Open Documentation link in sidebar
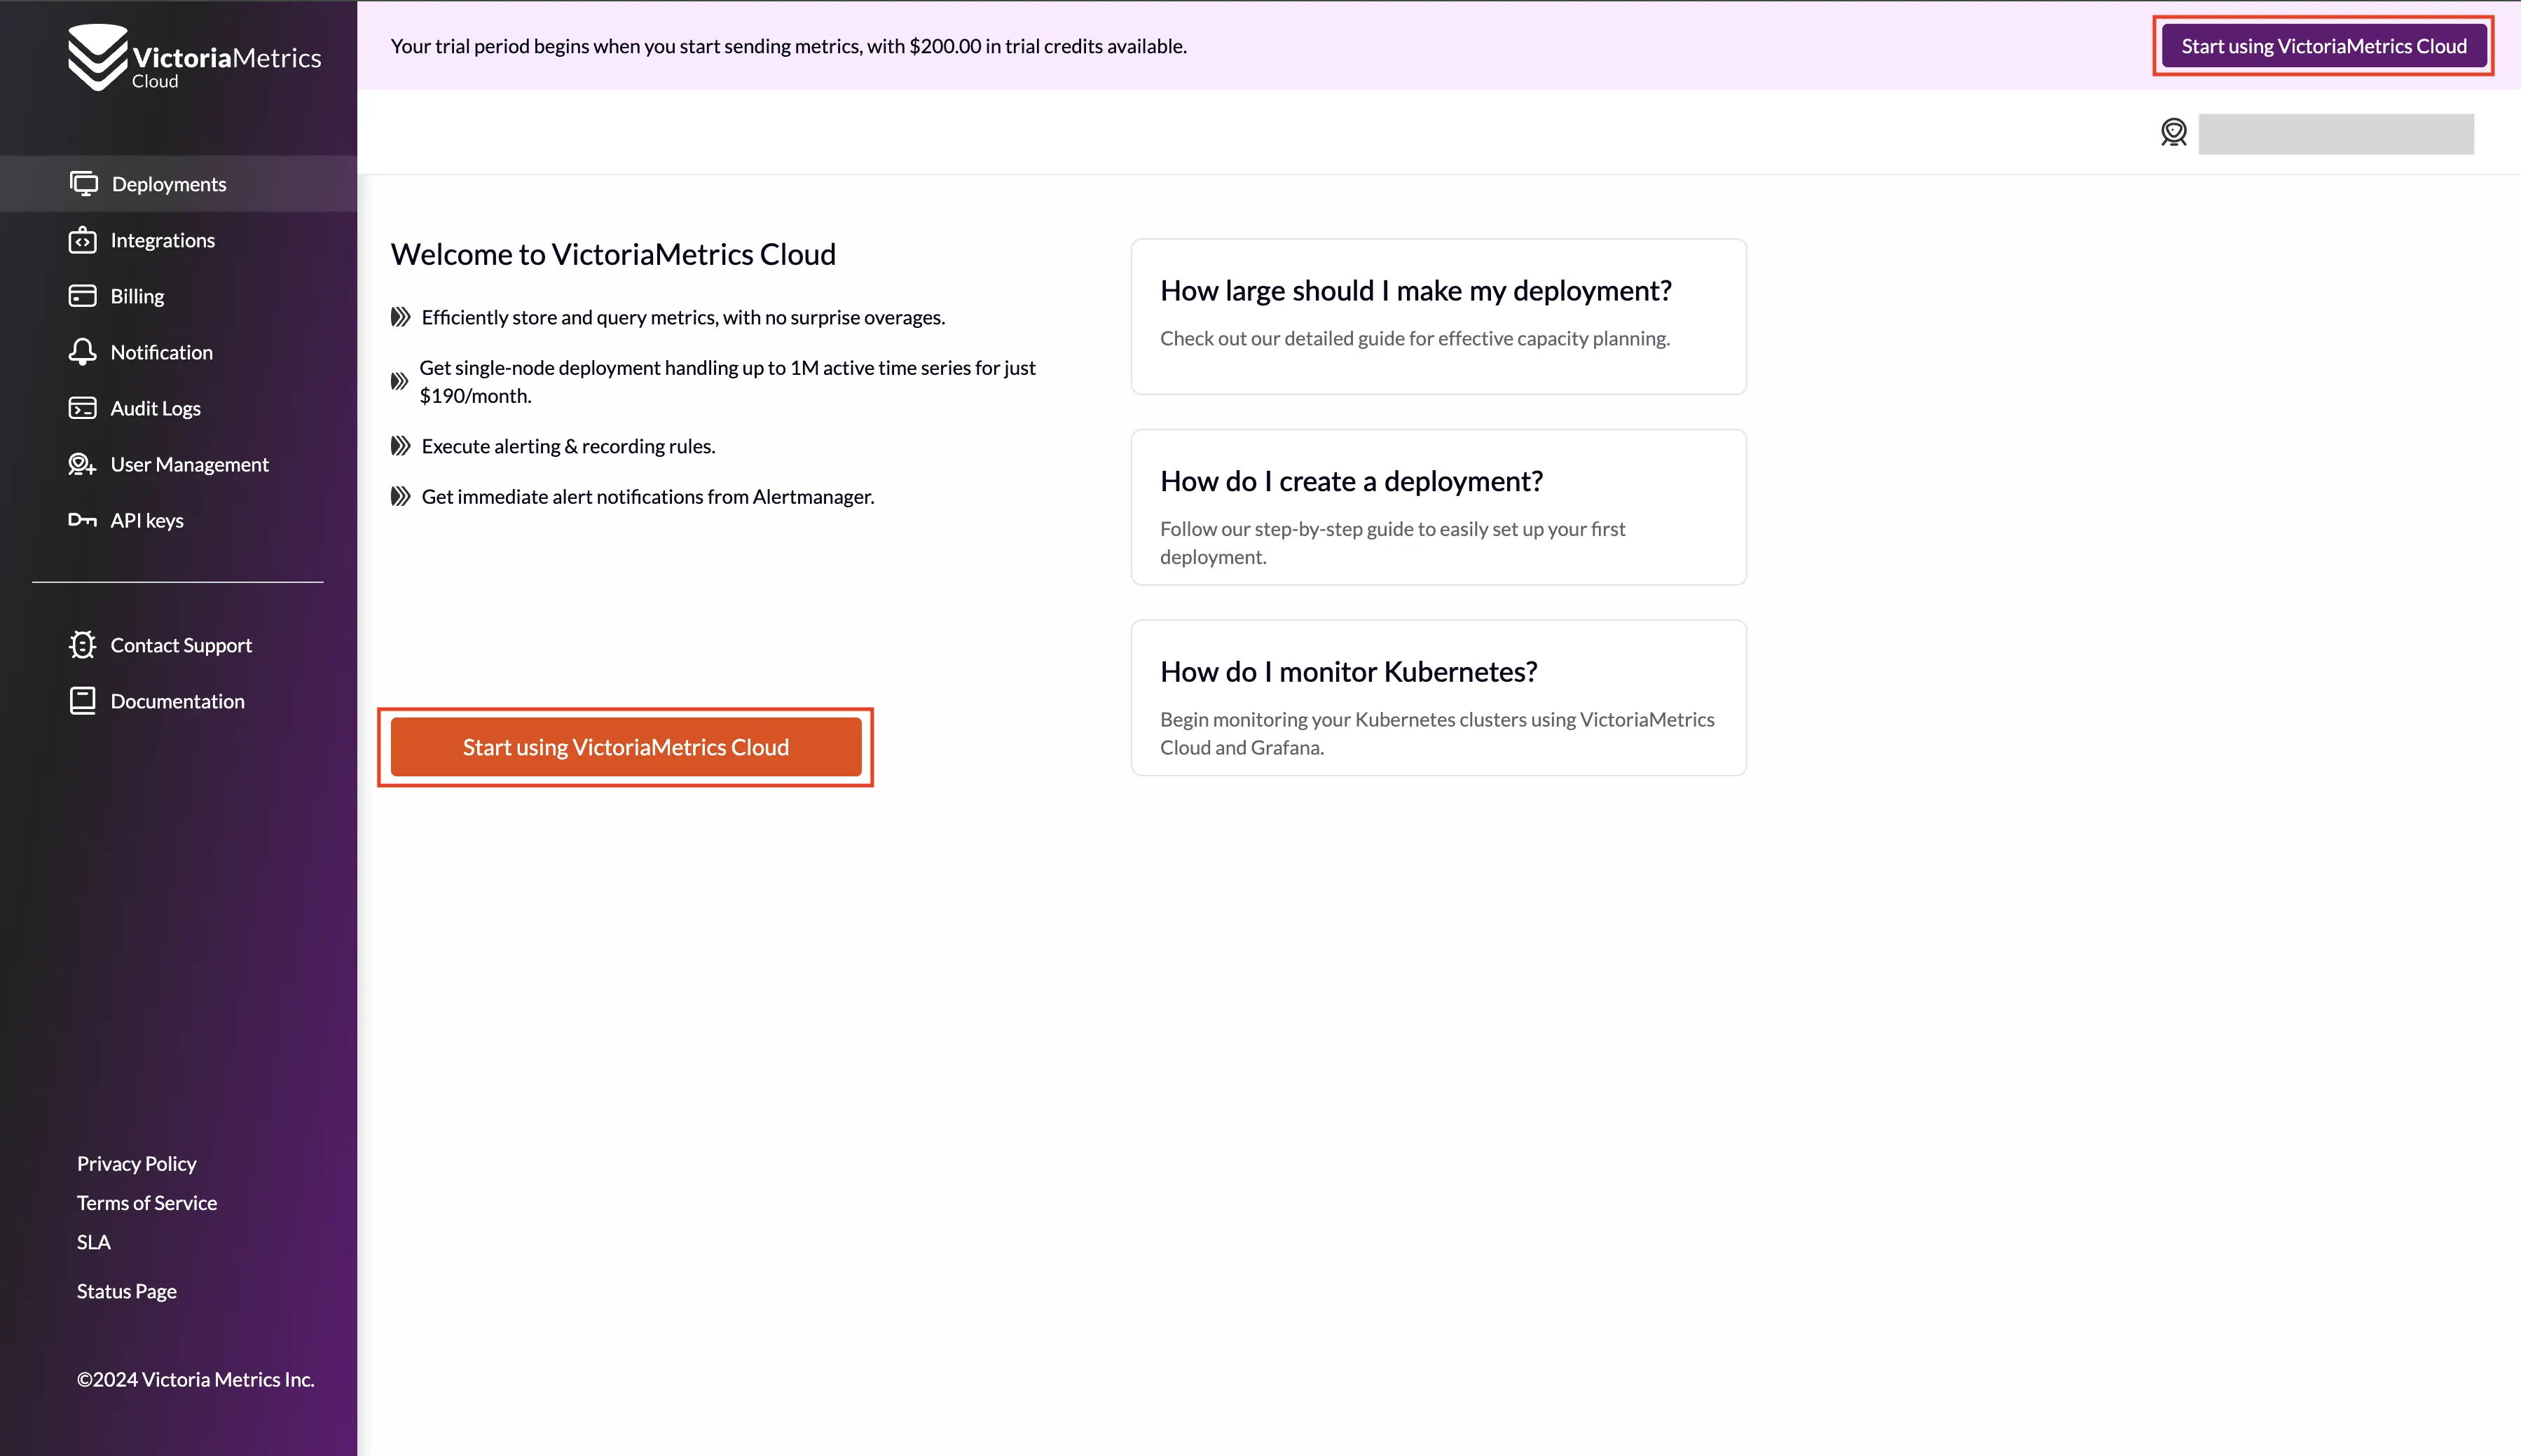This screenshot has height=1456, width=2521. point(178,701)
